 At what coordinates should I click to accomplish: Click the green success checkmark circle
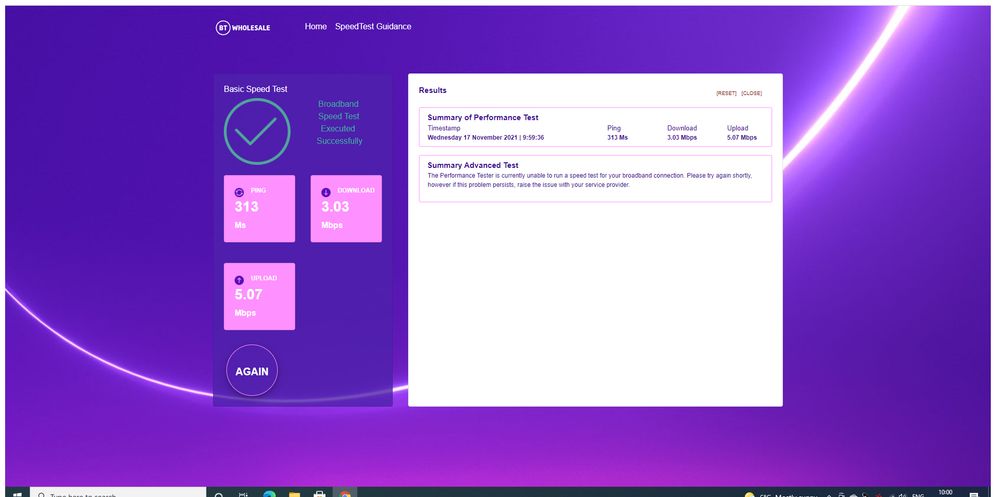[257, 132]
